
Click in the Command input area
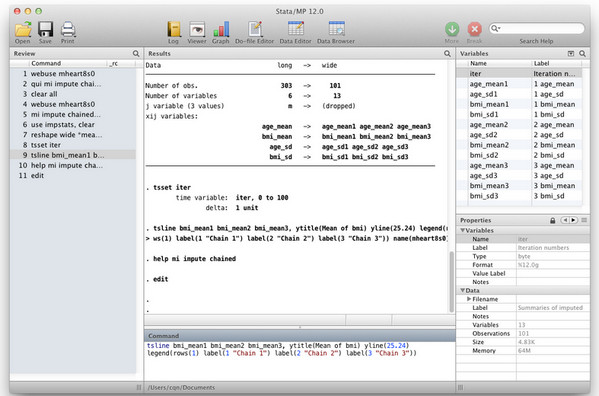(300, 361)
